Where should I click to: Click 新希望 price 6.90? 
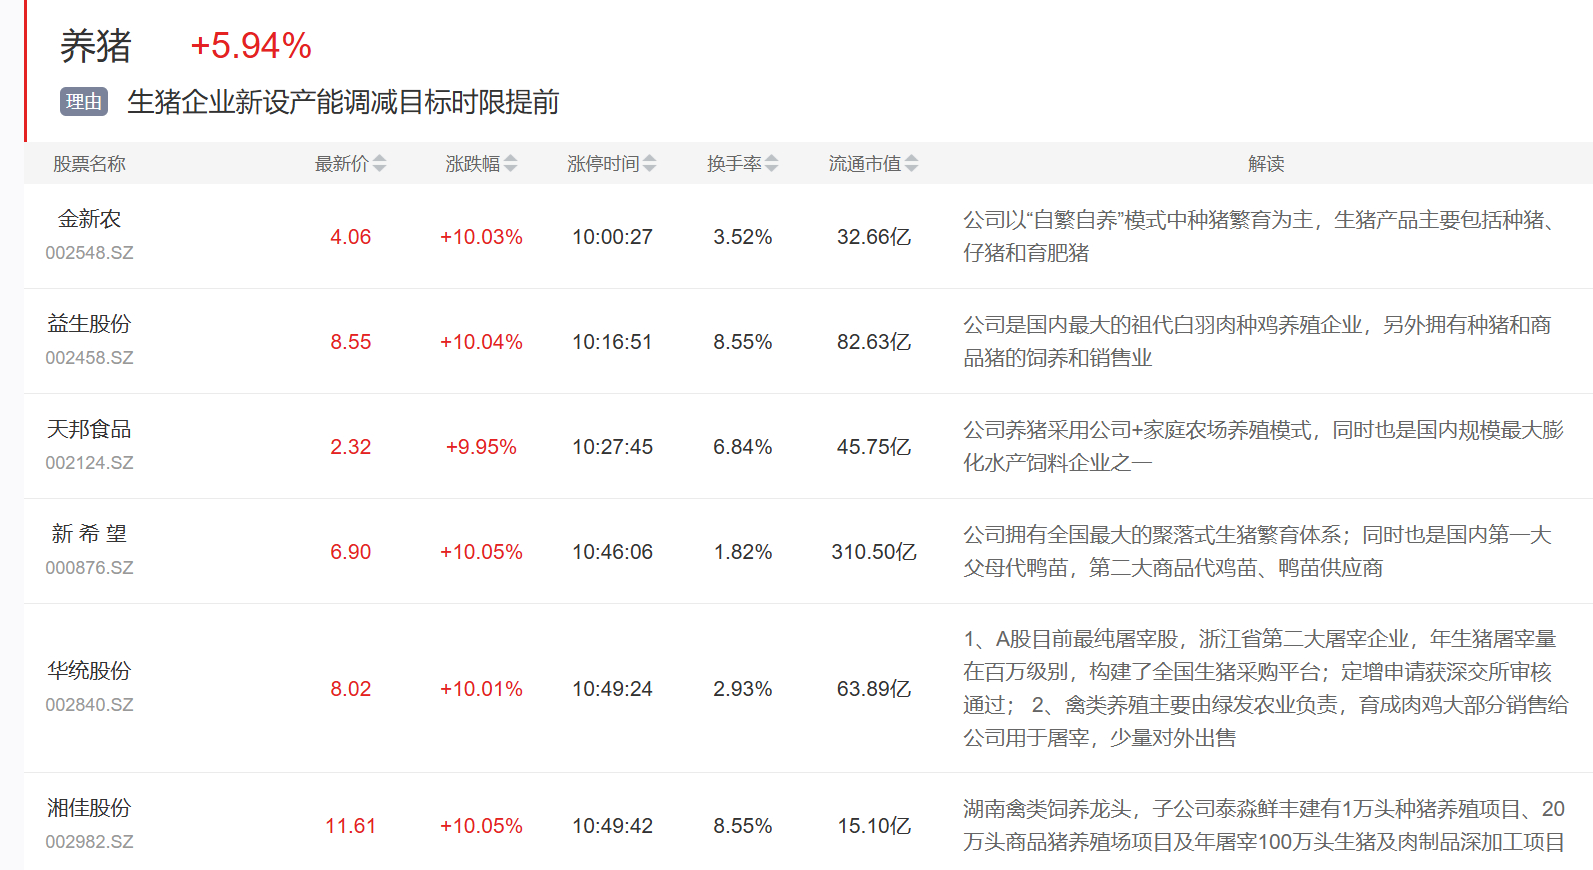click(351, 552)
